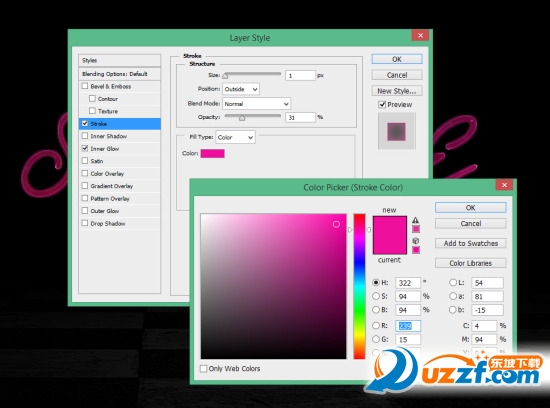Select Blending Options: Default entry

[120, 74]
